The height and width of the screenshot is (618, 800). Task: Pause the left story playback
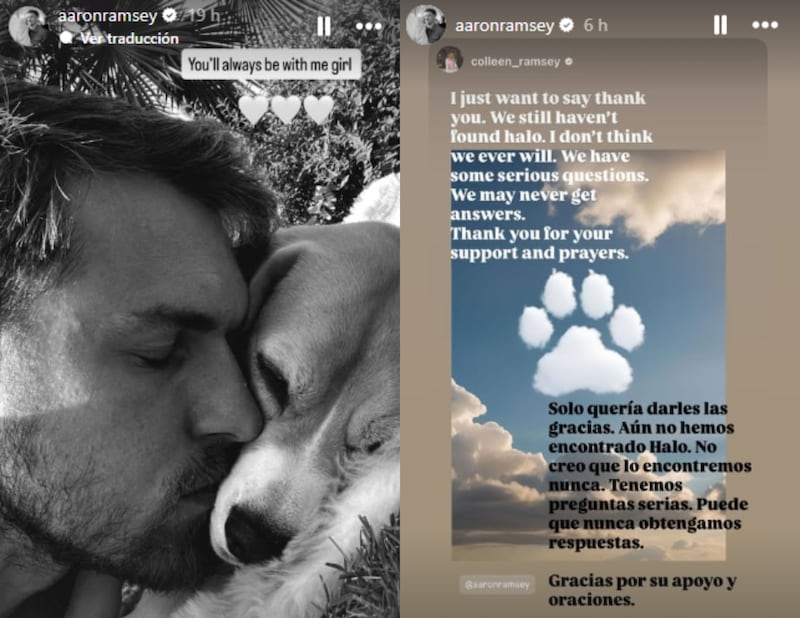(x=324, y=26)
